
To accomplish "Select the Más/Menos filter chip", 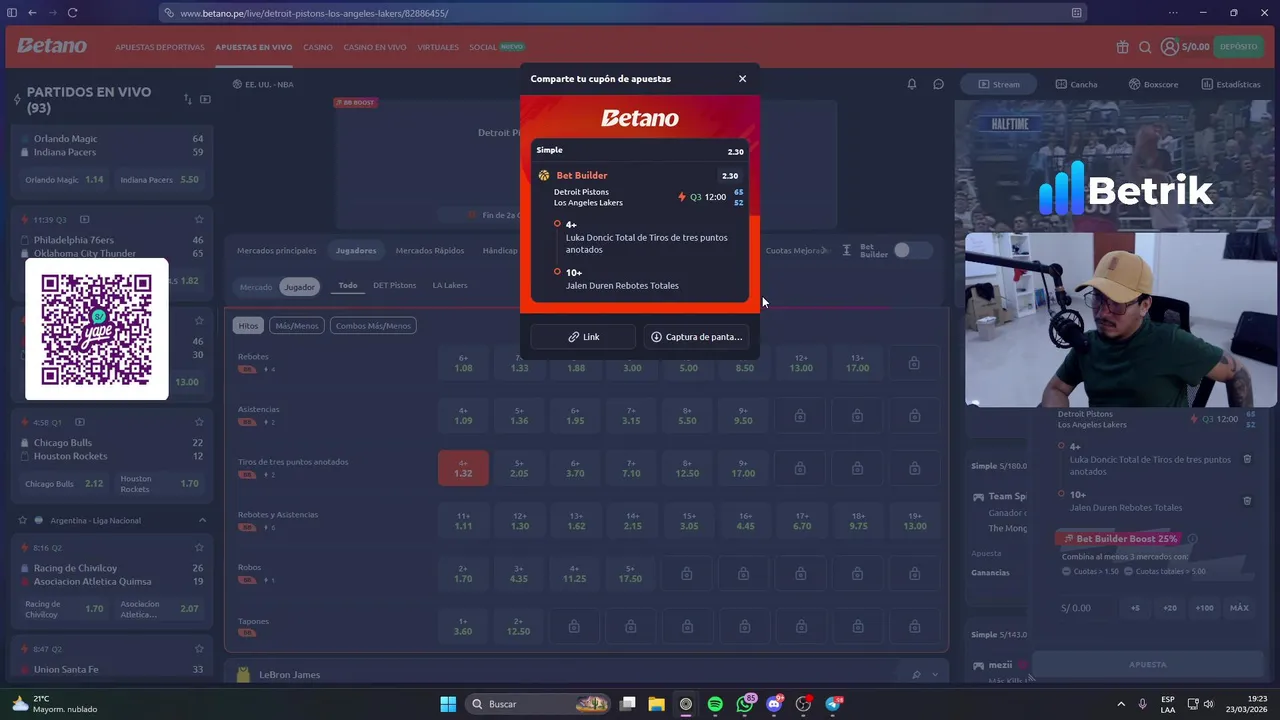I will coord(297,325).
